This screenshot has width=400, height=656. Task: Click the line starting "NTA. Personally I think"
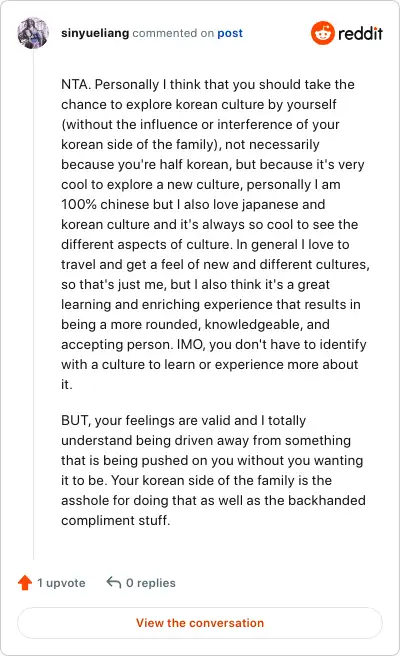(x=208, y=85)
